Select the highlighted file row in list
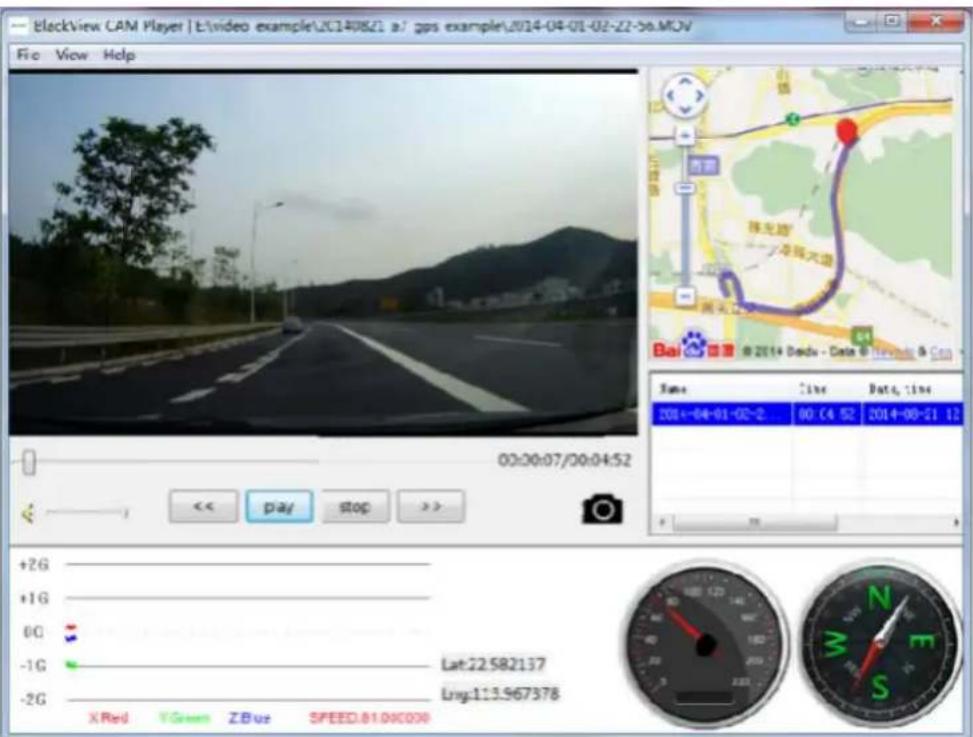Image resolution: width=973 pixels, height=737 pixels. coord(806,414)
